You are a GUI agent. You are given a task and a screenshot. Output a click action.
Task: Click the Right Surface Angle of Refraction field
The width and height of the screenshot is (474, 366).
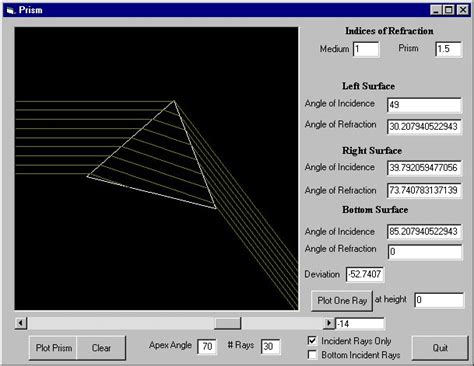[424, 190]
